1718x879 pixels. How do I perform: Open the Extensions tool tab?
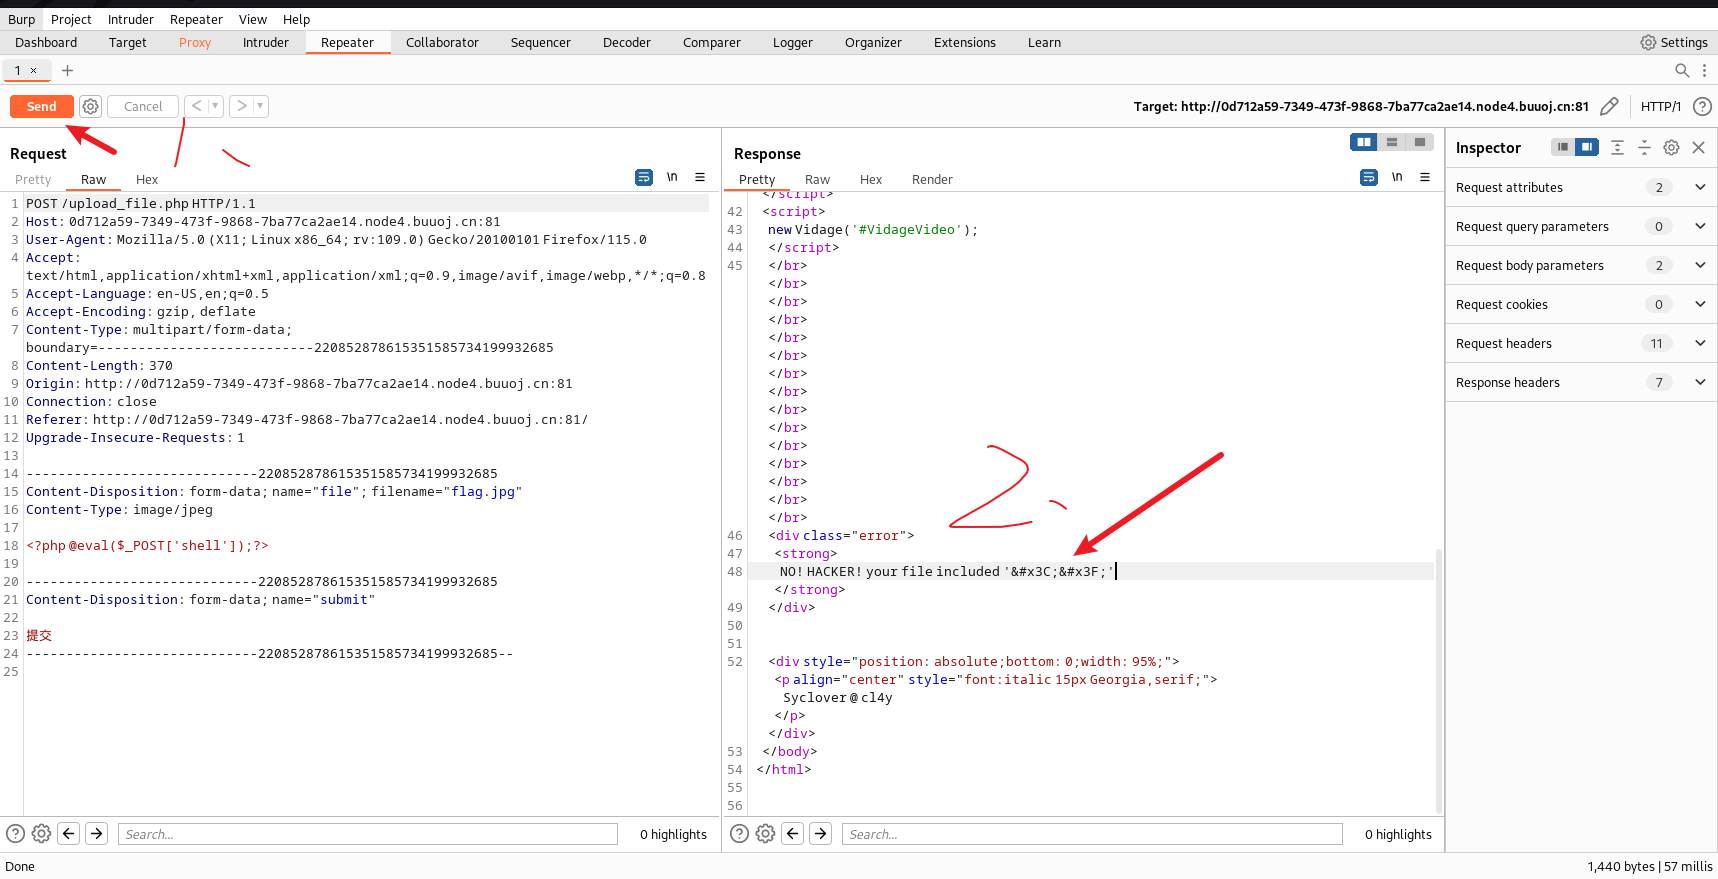[964, 42]
